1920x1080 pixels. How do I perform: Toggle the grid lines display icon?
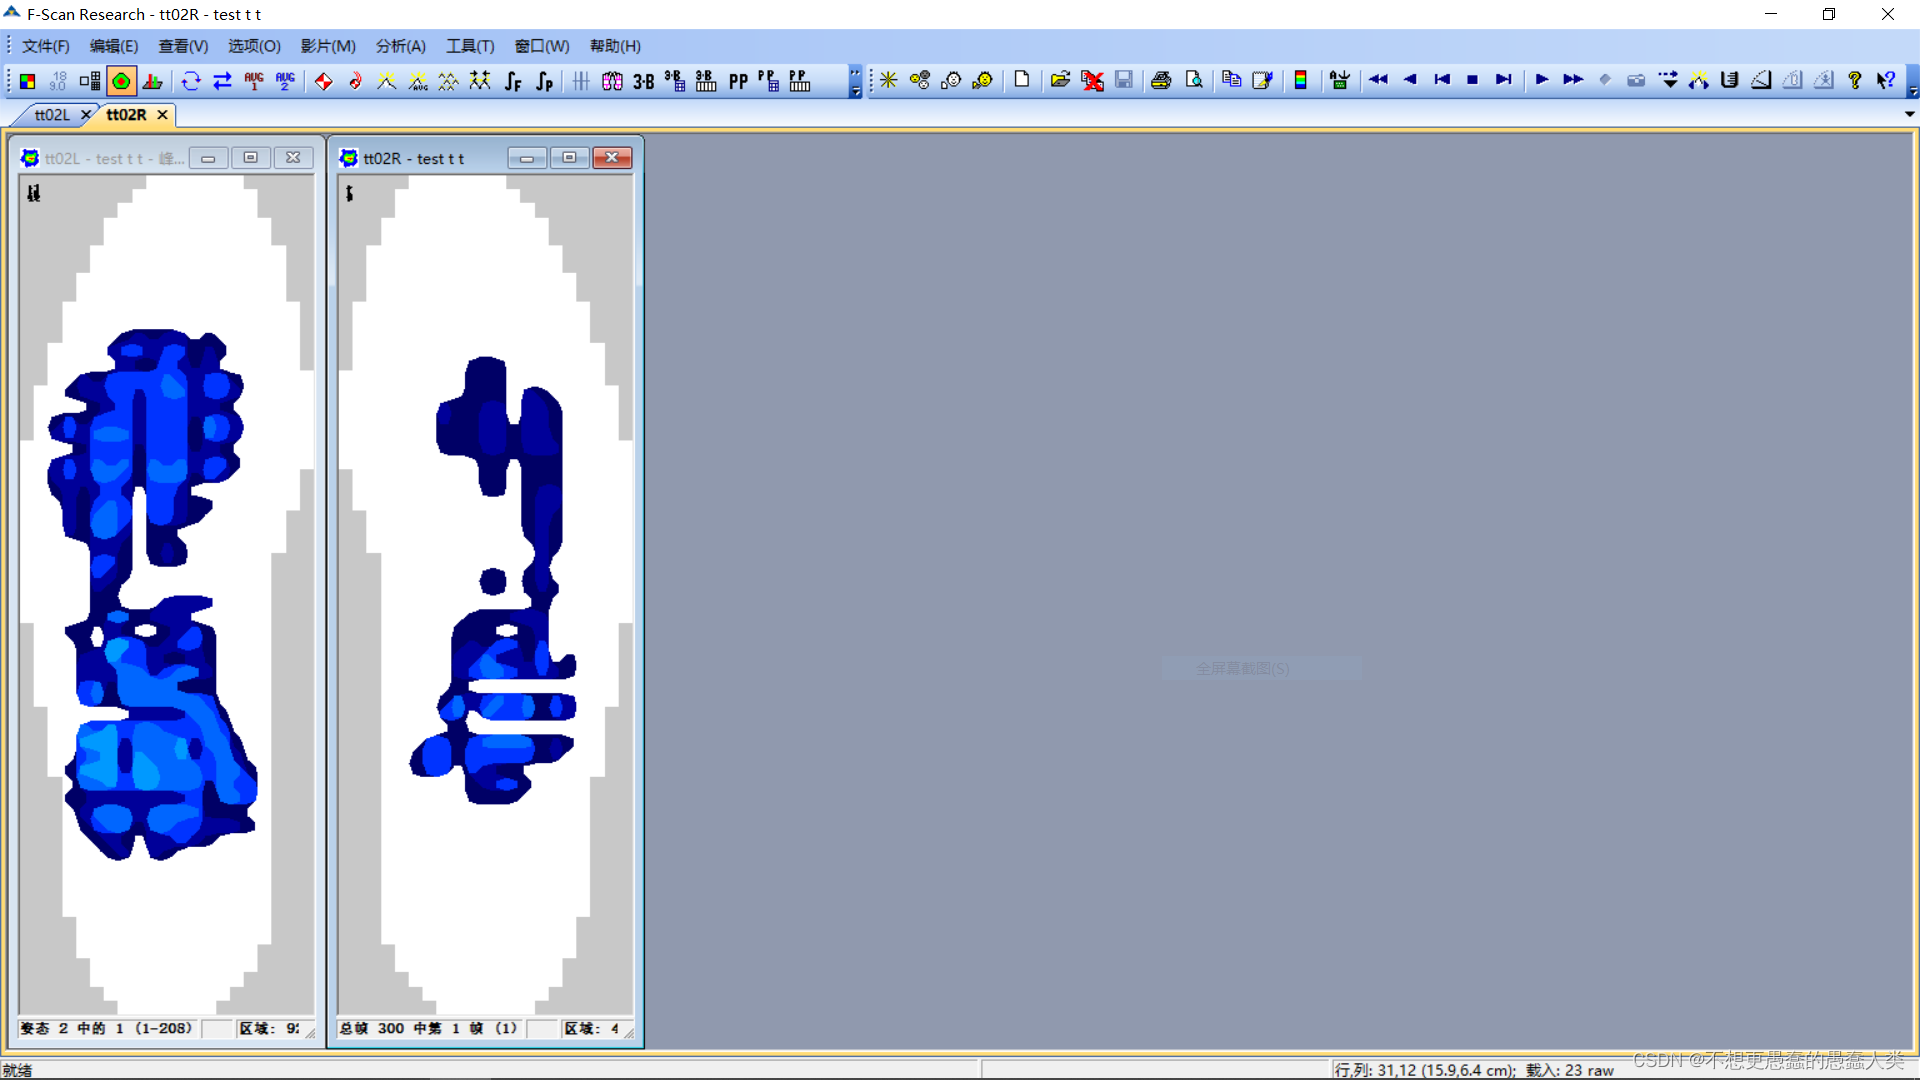tap(581, 81)
